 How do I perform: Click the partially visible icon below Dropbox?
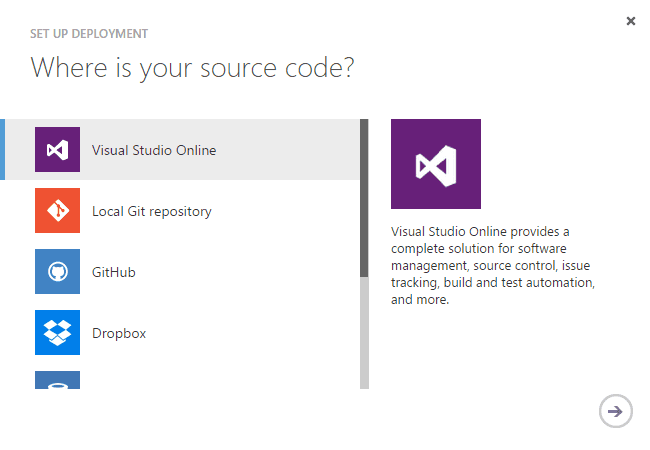click(57, 380)
